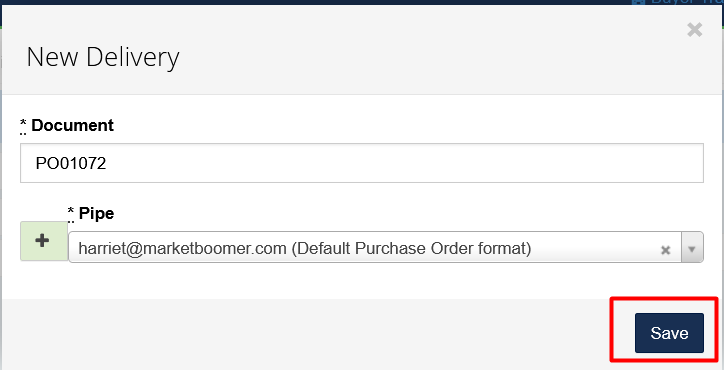This screenshot has height=370, width=724.
Task: Click the New Delivery dialog title
Action: (103, 58)
